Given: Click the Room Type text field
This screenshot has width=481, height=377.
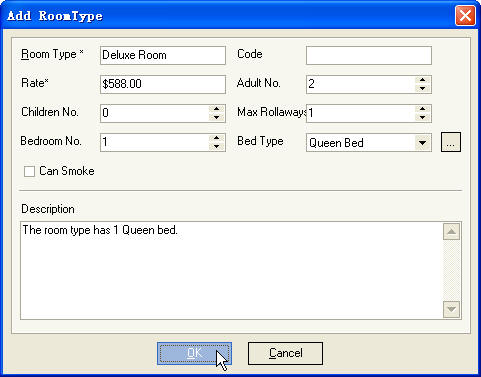Looking at the screenshot, I should point(163,55).
